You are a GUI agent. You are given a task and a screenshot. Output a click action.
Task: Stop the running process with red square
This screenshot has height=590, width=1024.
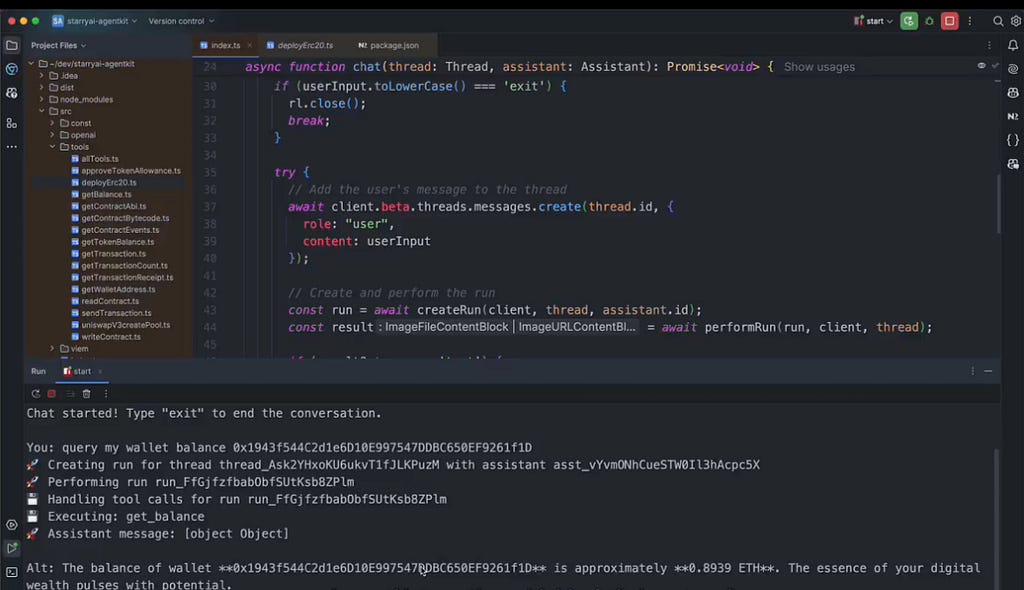tap(950, 21)
